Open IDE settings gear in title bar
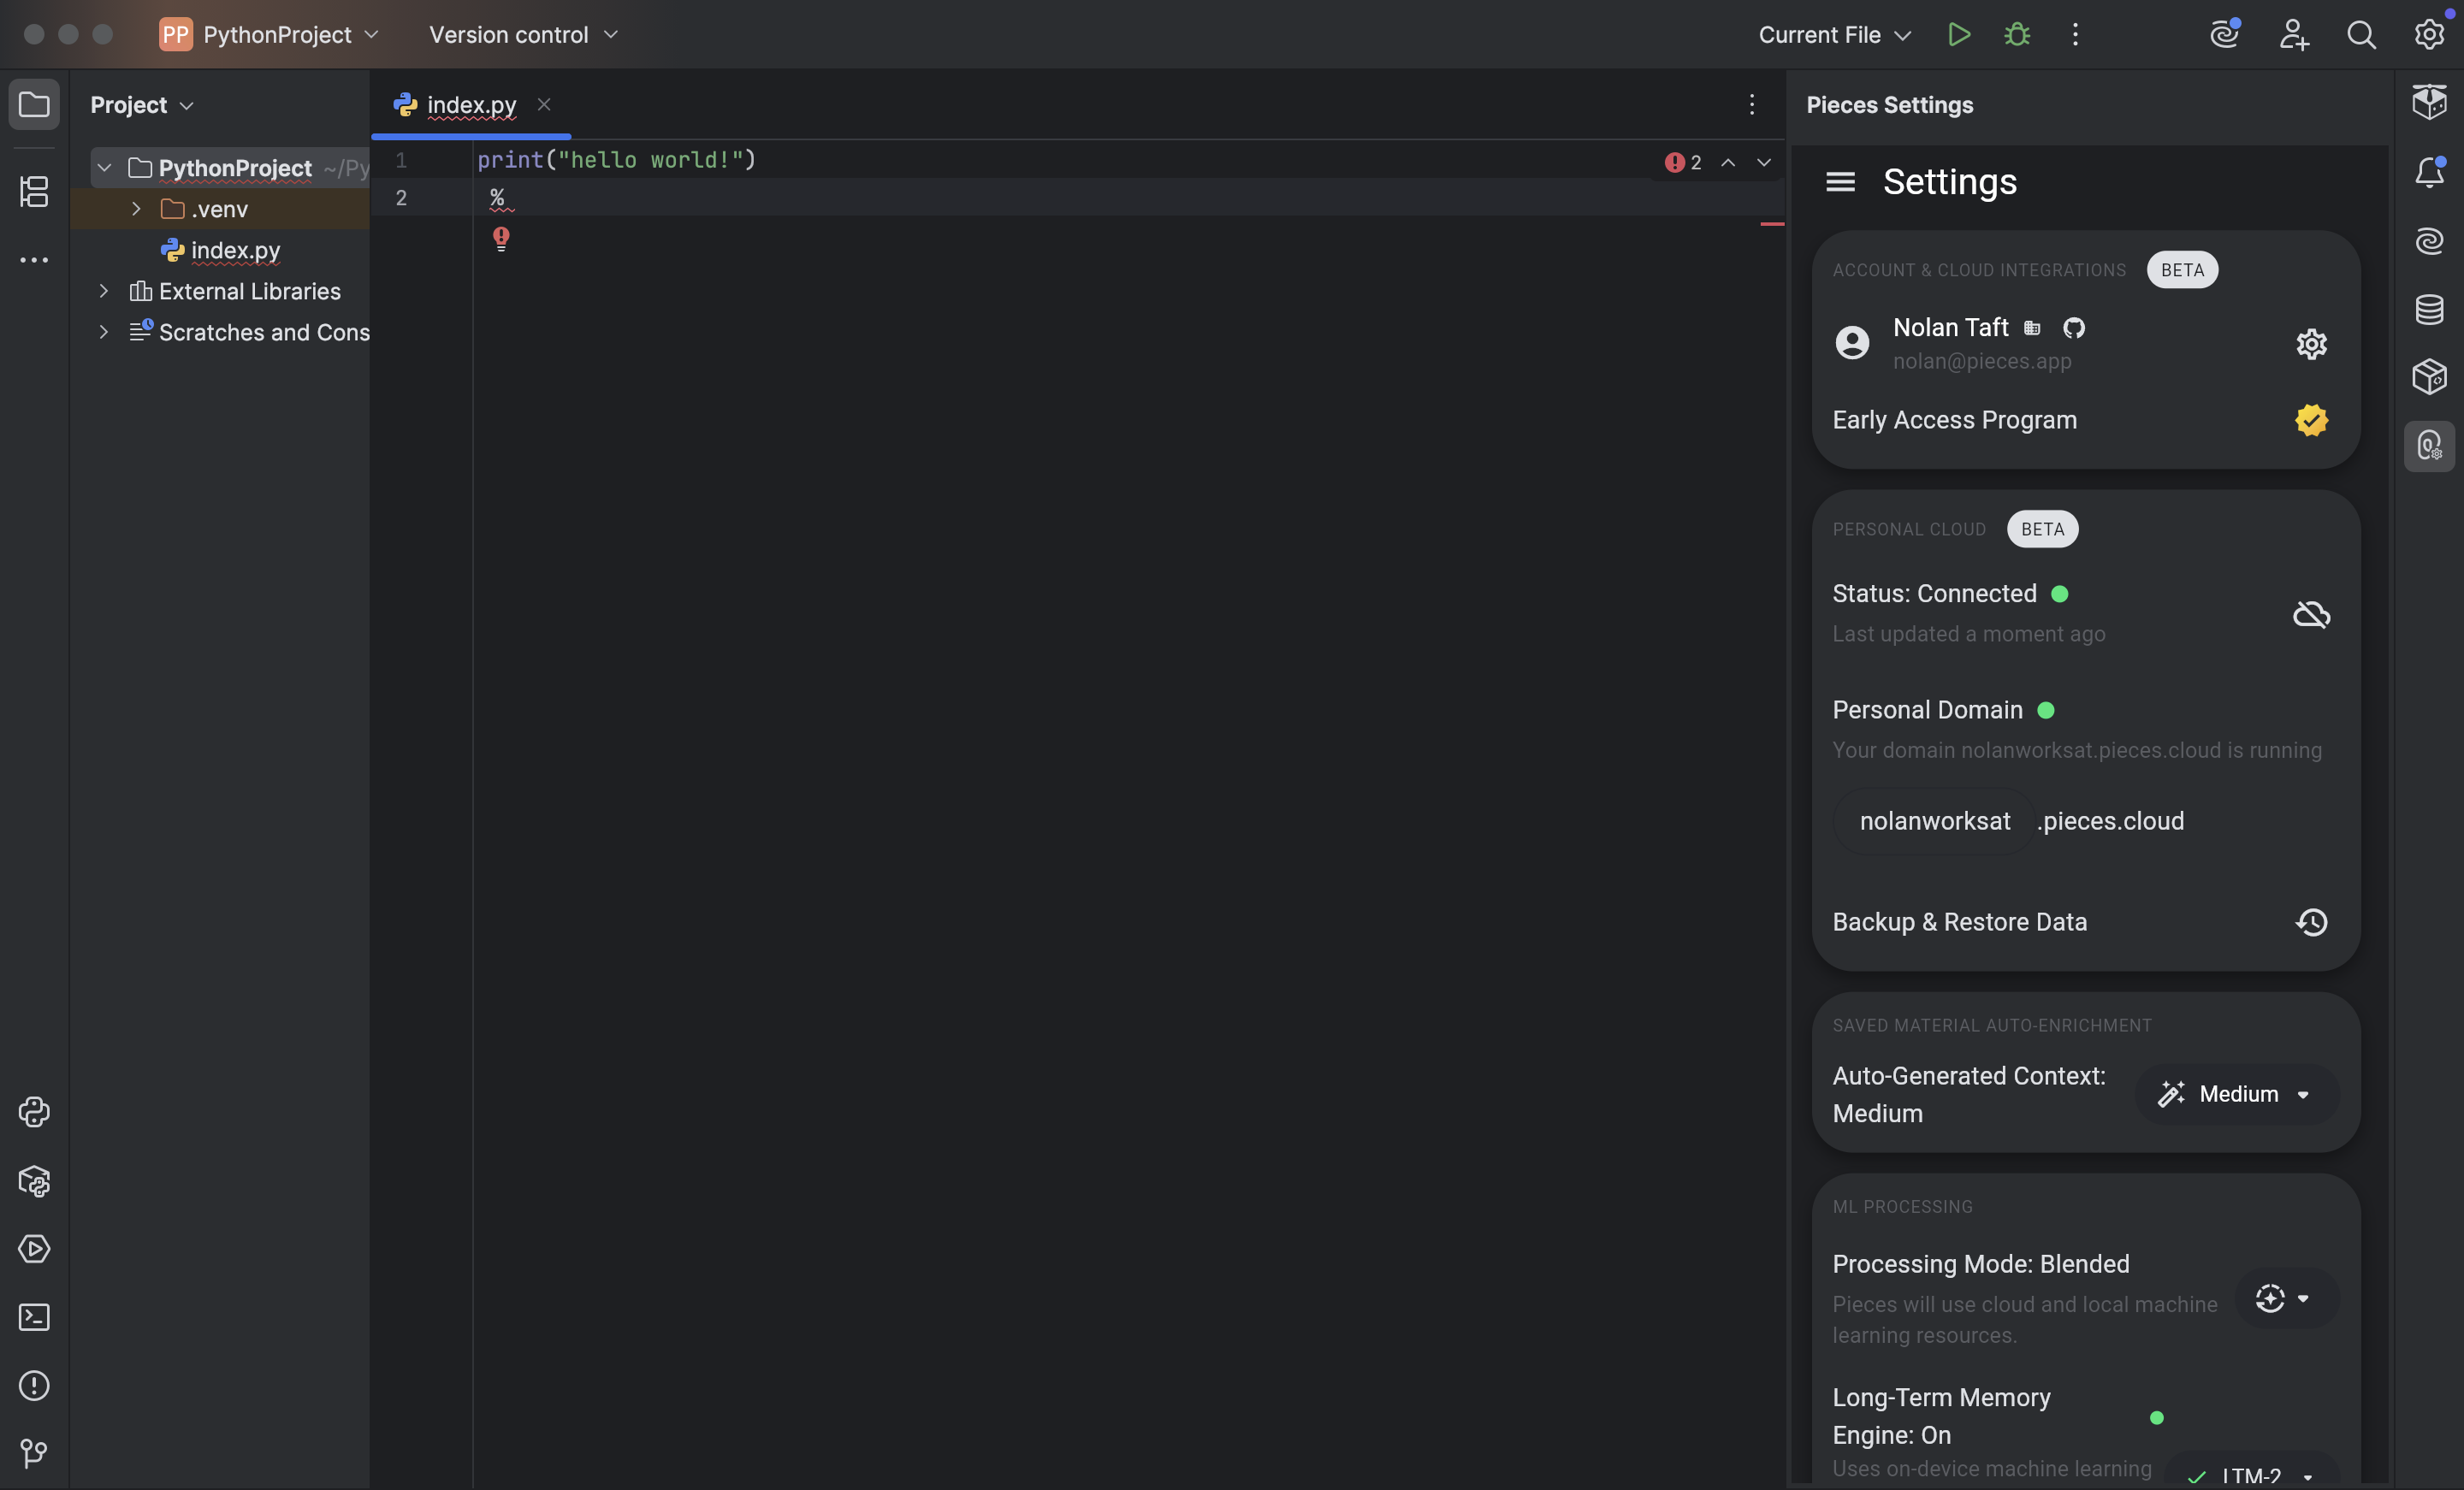The height and width of the screenshot is (1490, 2464). tap(2430, 35)
